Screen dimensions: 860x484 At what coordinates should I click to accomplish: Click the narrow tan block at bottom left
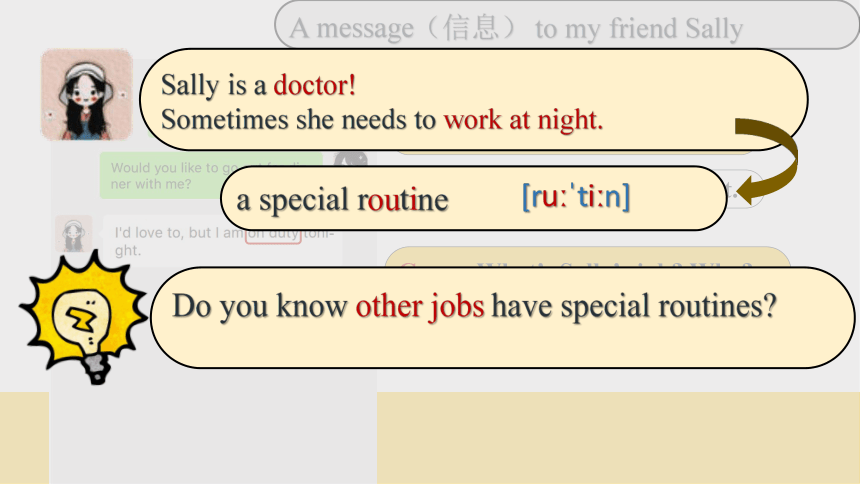click(25, 438)
